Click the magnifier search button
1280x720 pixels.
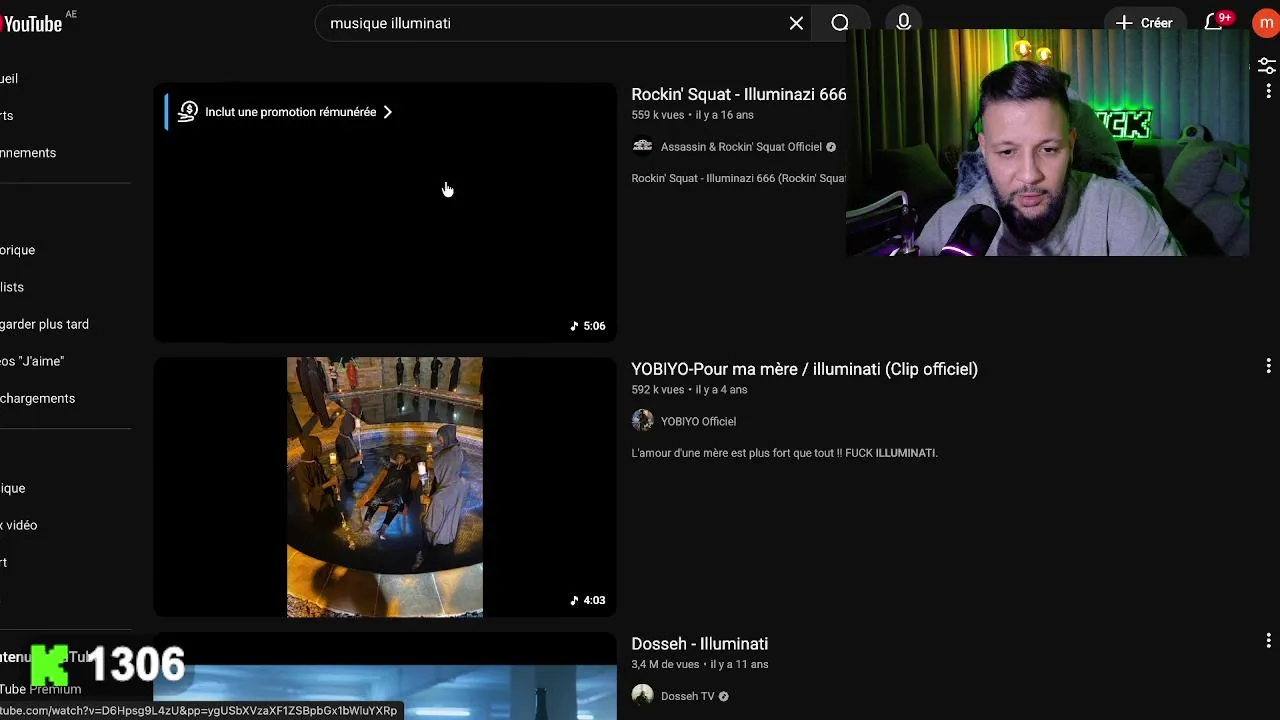tap(840, 23)
